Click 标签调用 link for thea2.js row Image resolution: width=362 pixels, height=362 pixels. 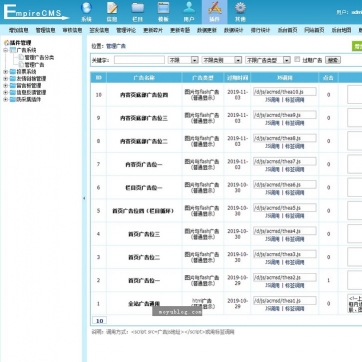coord(294,285)
